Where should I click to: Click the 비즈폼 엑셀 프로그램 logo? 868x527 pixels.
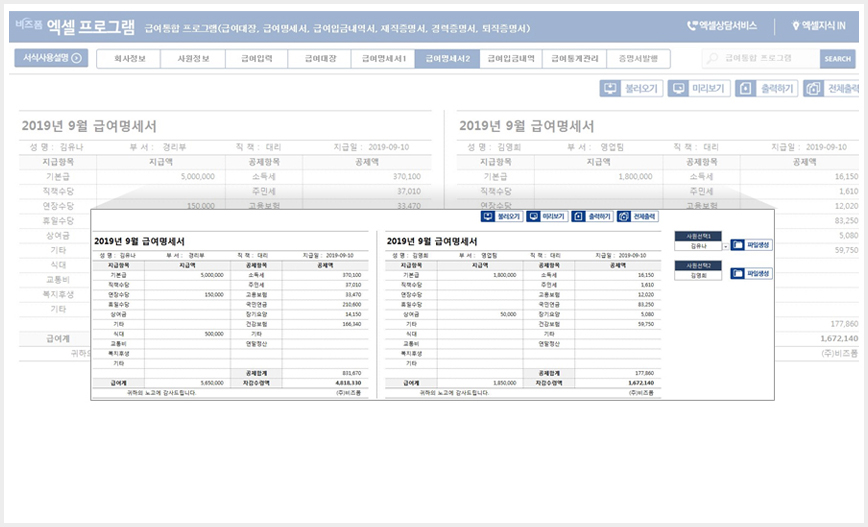click(75, 25)
